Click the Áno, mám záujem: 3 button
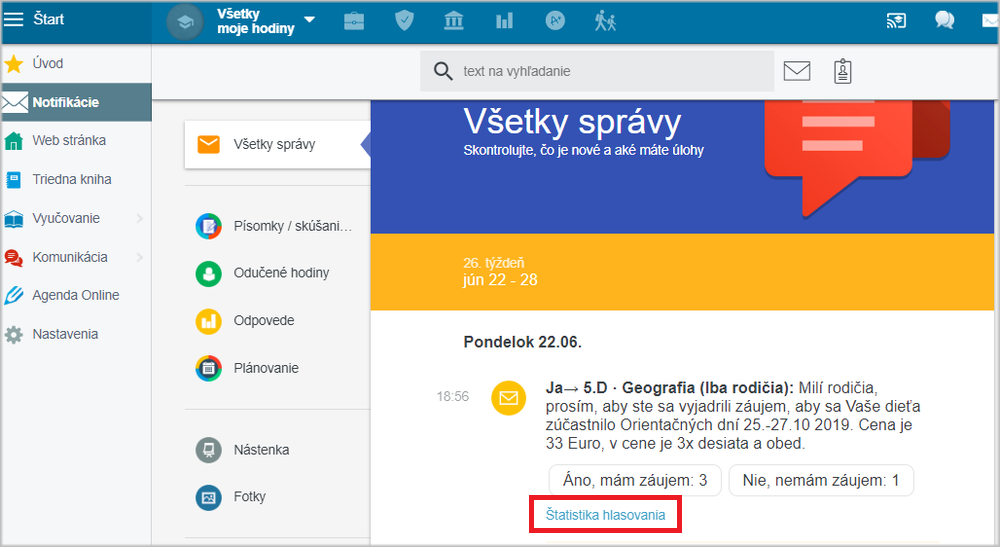Screen dimensions: 1000x547 point(635,480)
